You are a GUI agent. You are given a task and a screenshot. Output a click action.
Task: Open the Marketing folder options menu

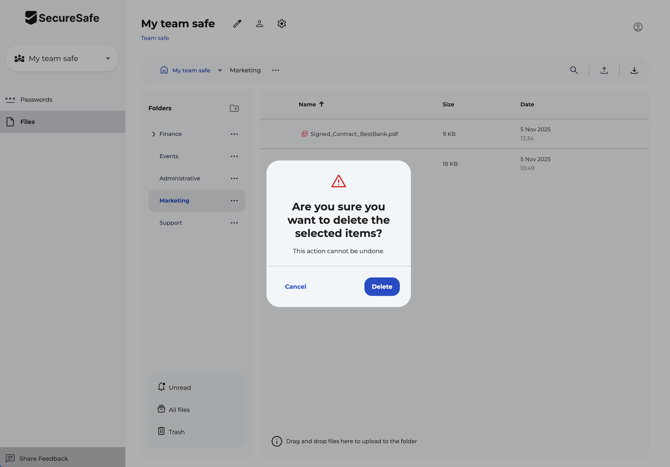point(234,201)
